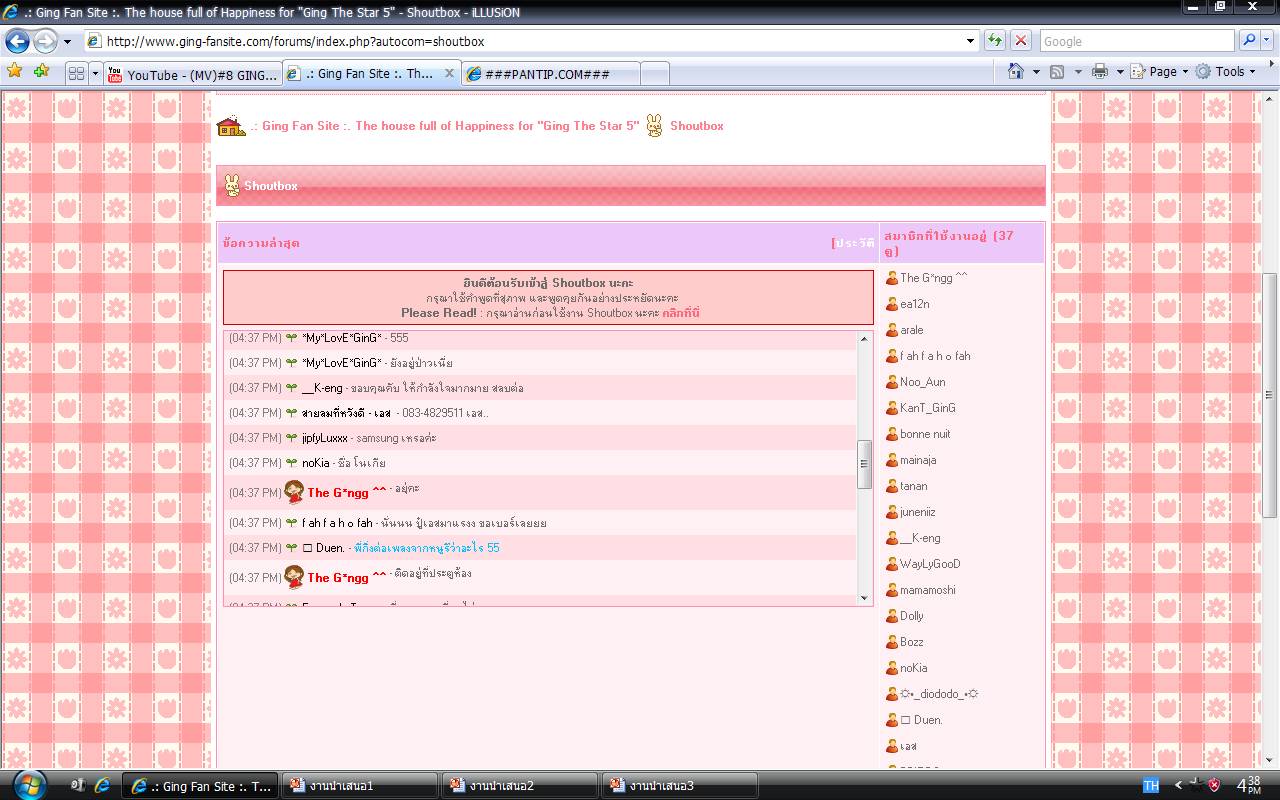Open the Shoutbox breadcrumb link
Image resolution: width=1280 pixels, height=800 pixels.
click(697, 126)
